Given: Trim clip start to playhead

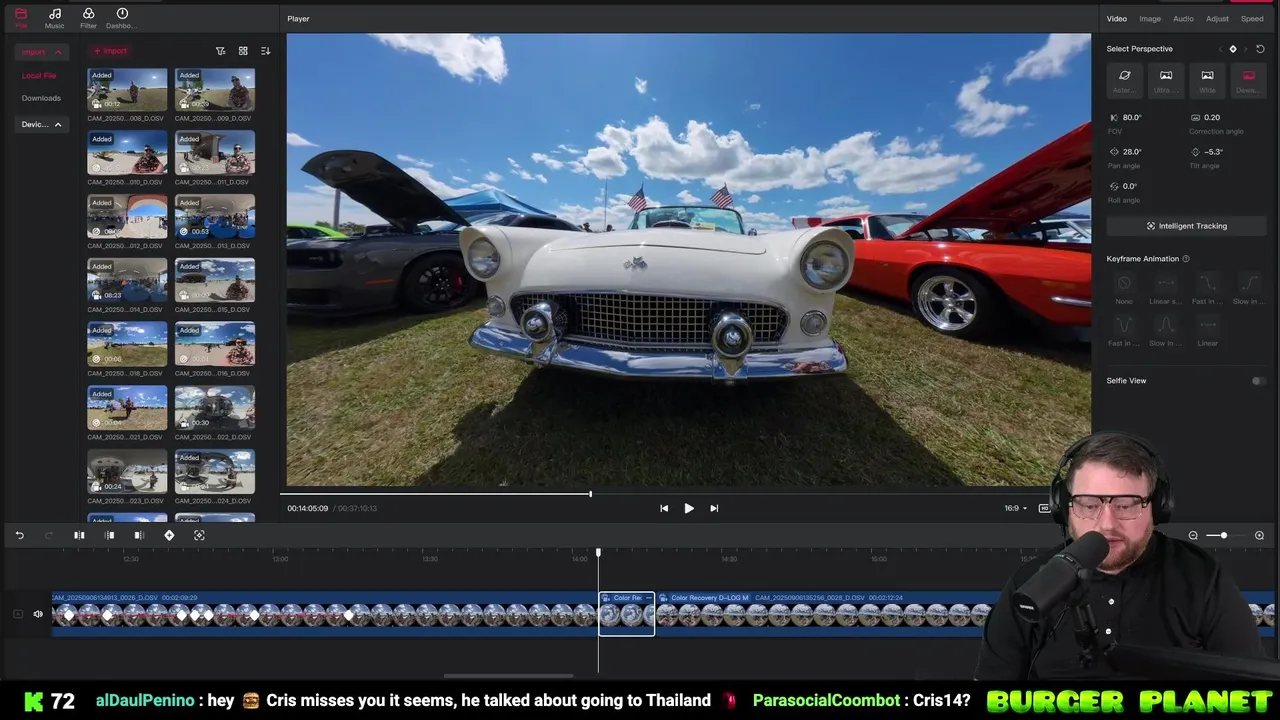Looking at the screenshot, I should click(x=110, y=535).
